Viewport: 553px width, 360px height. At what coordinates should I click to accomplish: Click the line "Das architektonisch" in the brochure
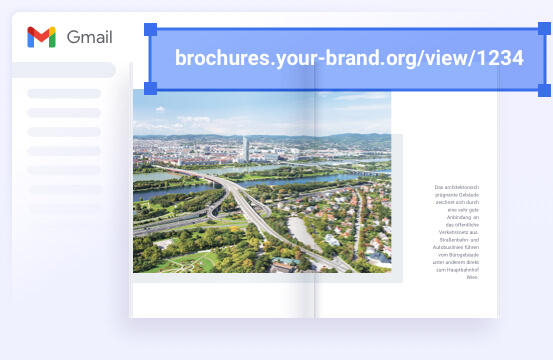pyautogui.click(x=457, y=187)
